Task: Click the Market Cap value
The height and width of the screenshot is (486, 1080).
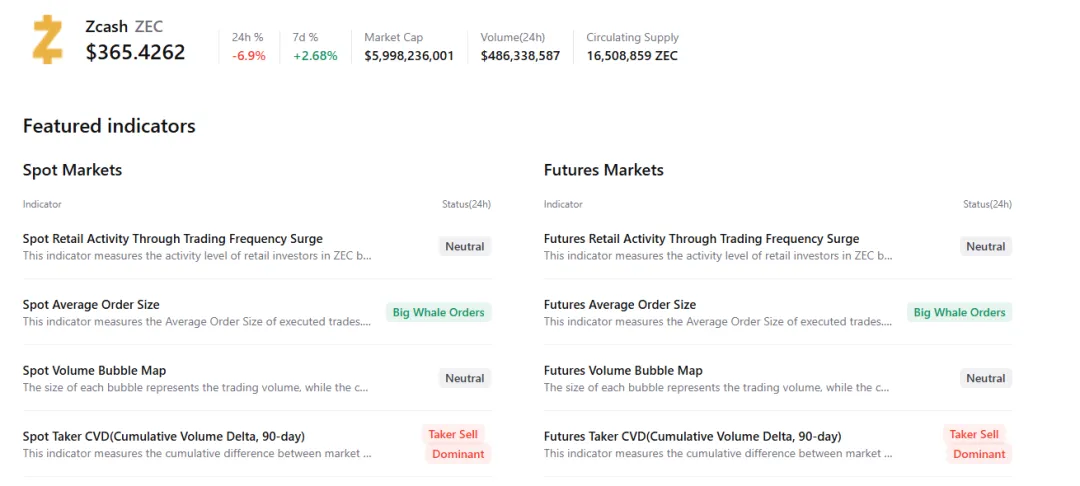Action: click(409, 56)
